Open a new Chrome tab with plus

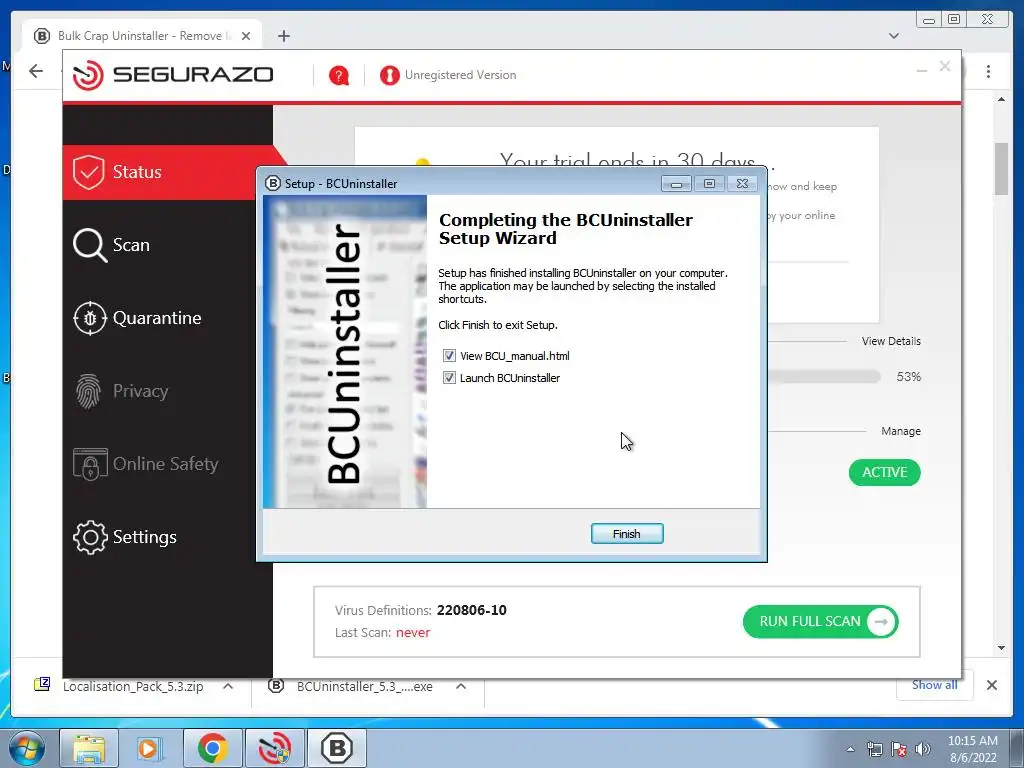click(x=283, y=36)
